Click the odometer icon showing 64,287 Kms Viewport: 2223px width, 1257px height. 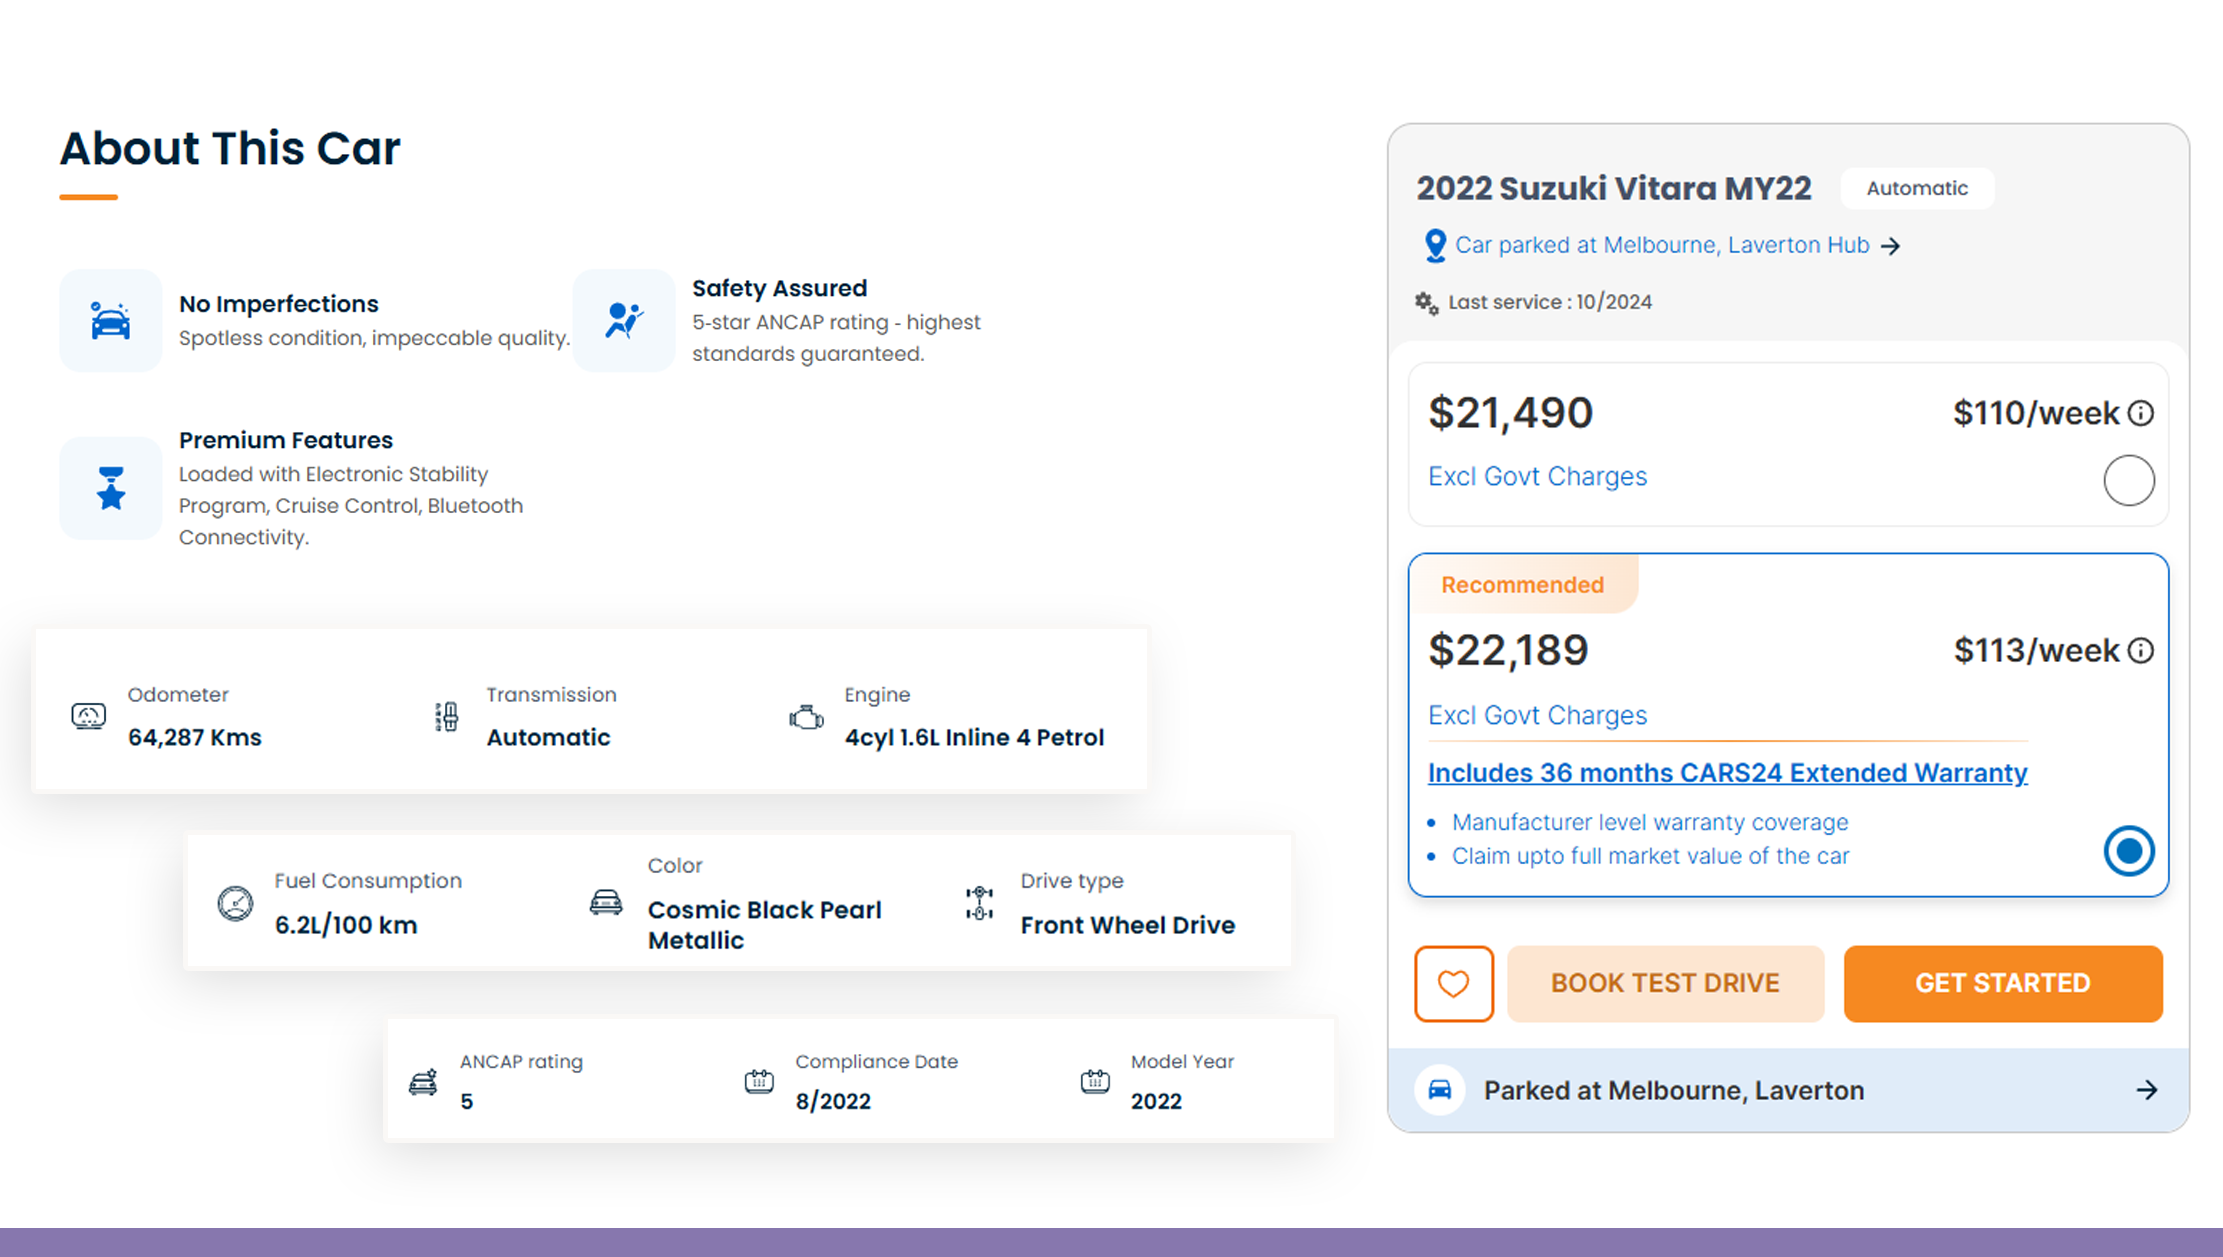pyautogui.click(x=90, y=716)
